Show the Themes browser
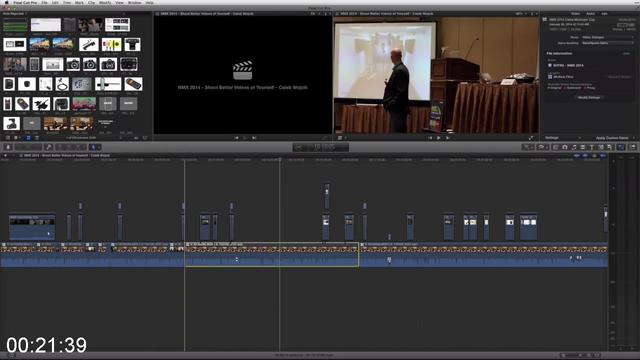 (x=610, y=147)
